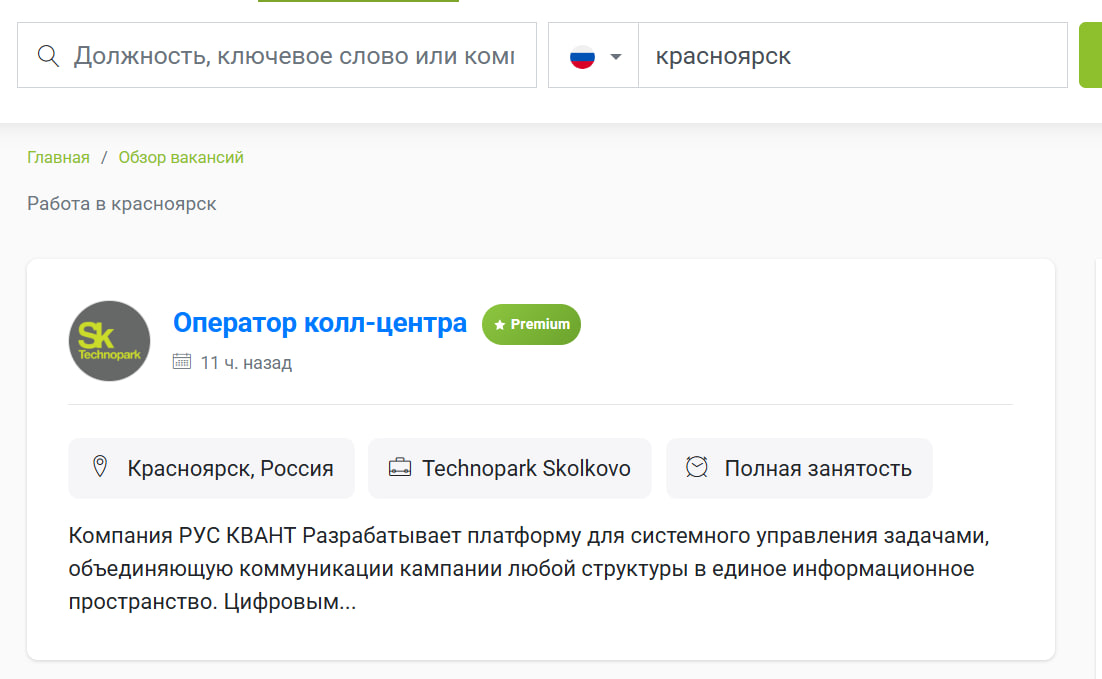Click the magnifier icon in keyword search

coord(48,55)
